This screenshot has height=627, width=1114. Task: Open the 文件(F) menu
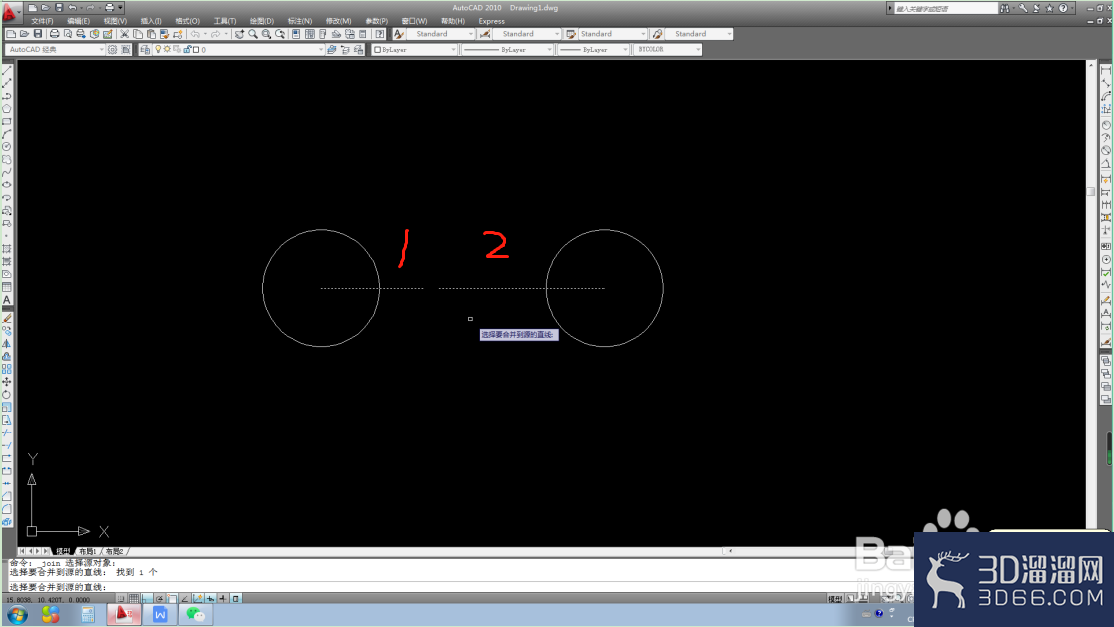(42, 21)
